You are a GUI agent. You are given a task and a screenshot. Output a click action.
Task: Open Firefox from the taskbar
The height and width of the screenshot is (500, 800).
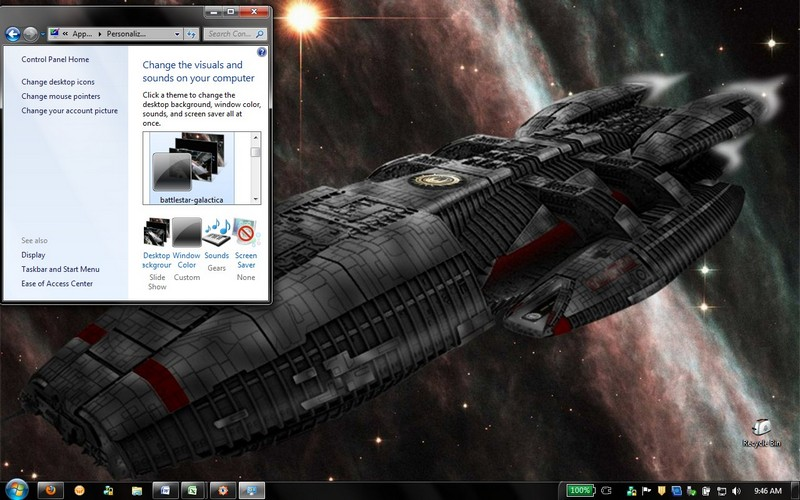point(50,490)
